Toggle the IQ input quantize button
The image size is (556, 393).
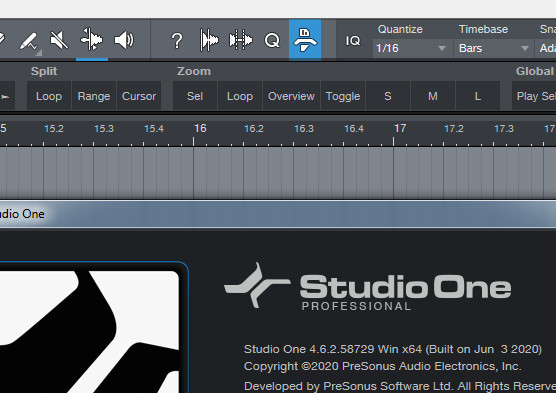tap(353, 41)
